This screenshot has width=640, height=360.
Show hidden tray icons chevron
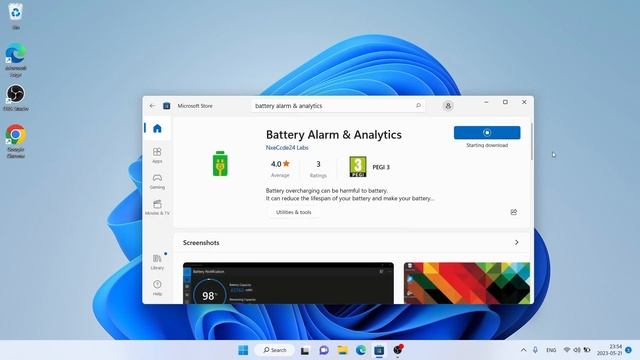click(x=523, y=350)
